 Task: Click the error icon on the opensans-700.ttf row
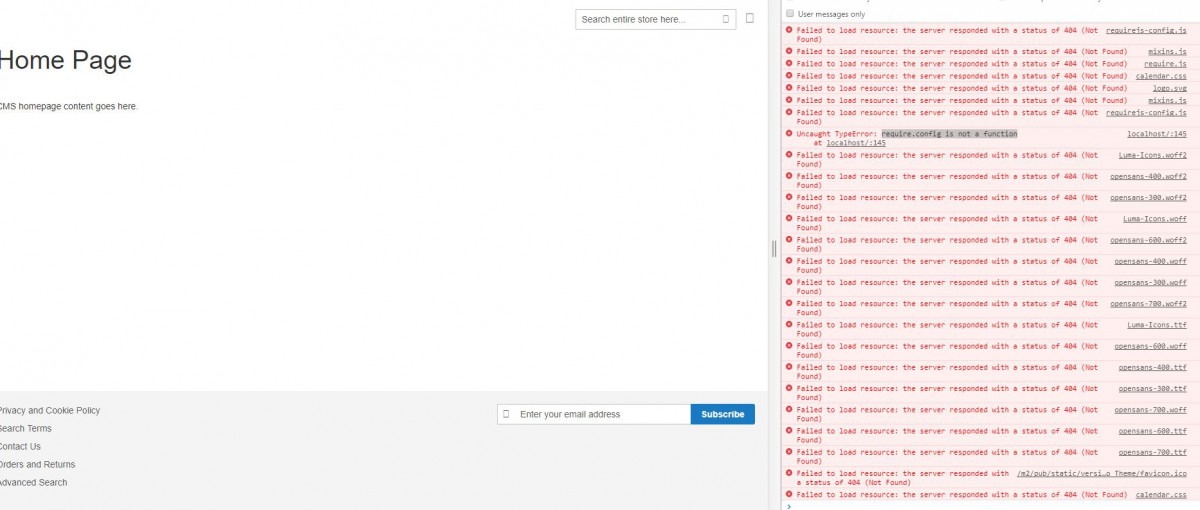pos(789,452)
